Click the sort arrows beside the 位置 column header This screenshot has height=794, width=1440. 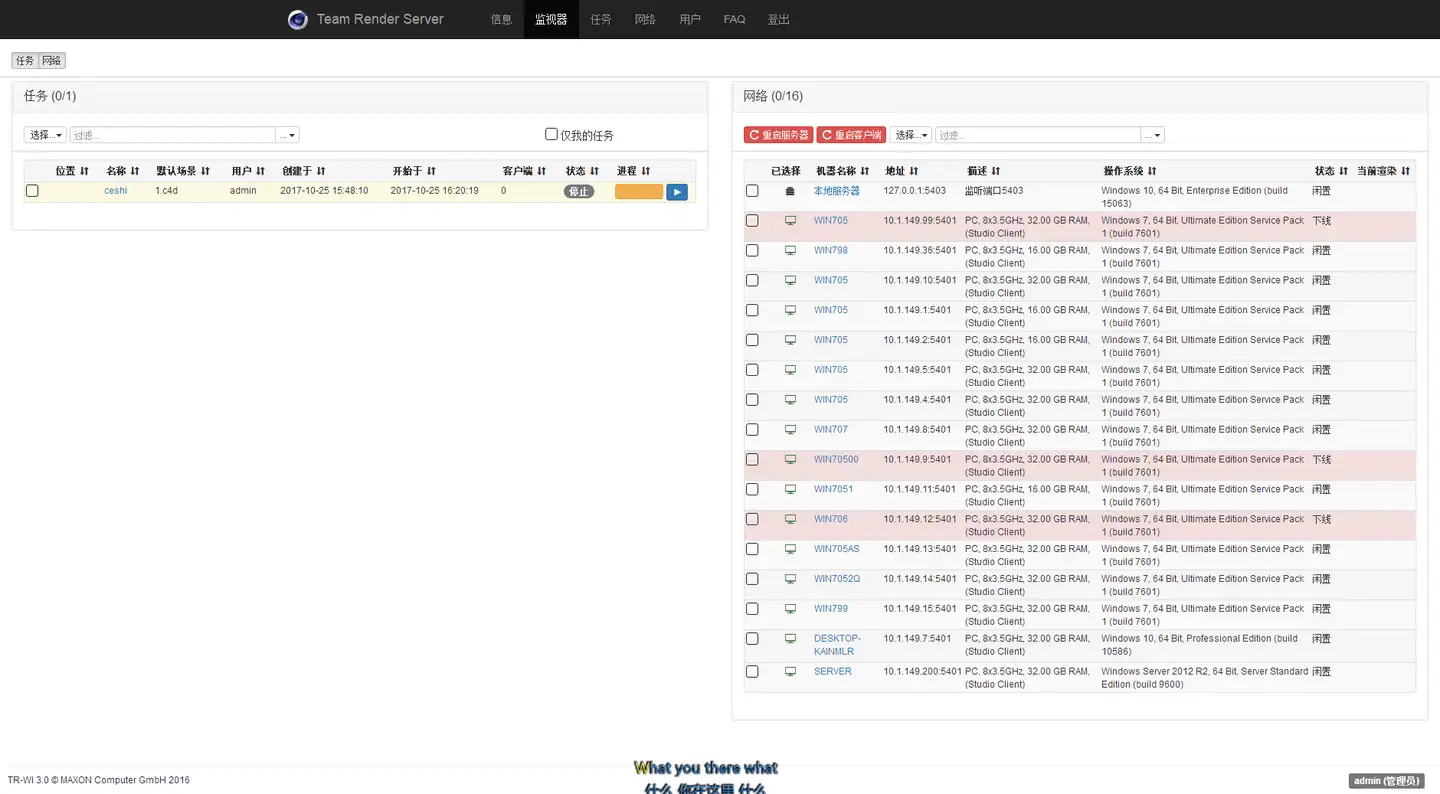85,171
